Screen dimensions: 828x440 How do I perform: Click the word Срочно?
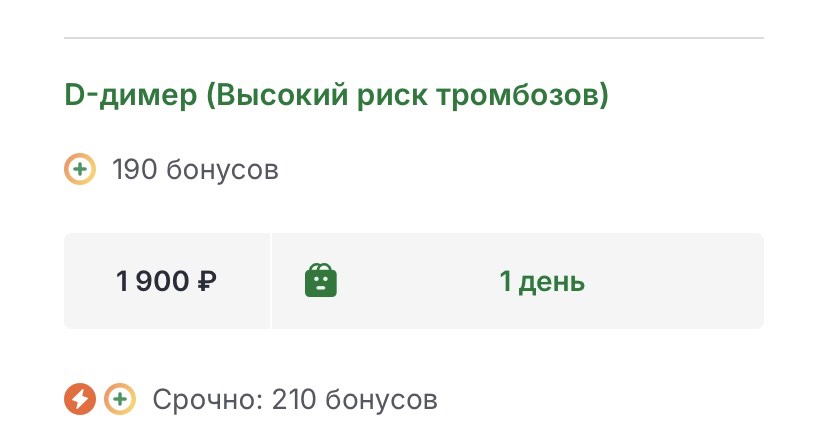pos(205,400)
